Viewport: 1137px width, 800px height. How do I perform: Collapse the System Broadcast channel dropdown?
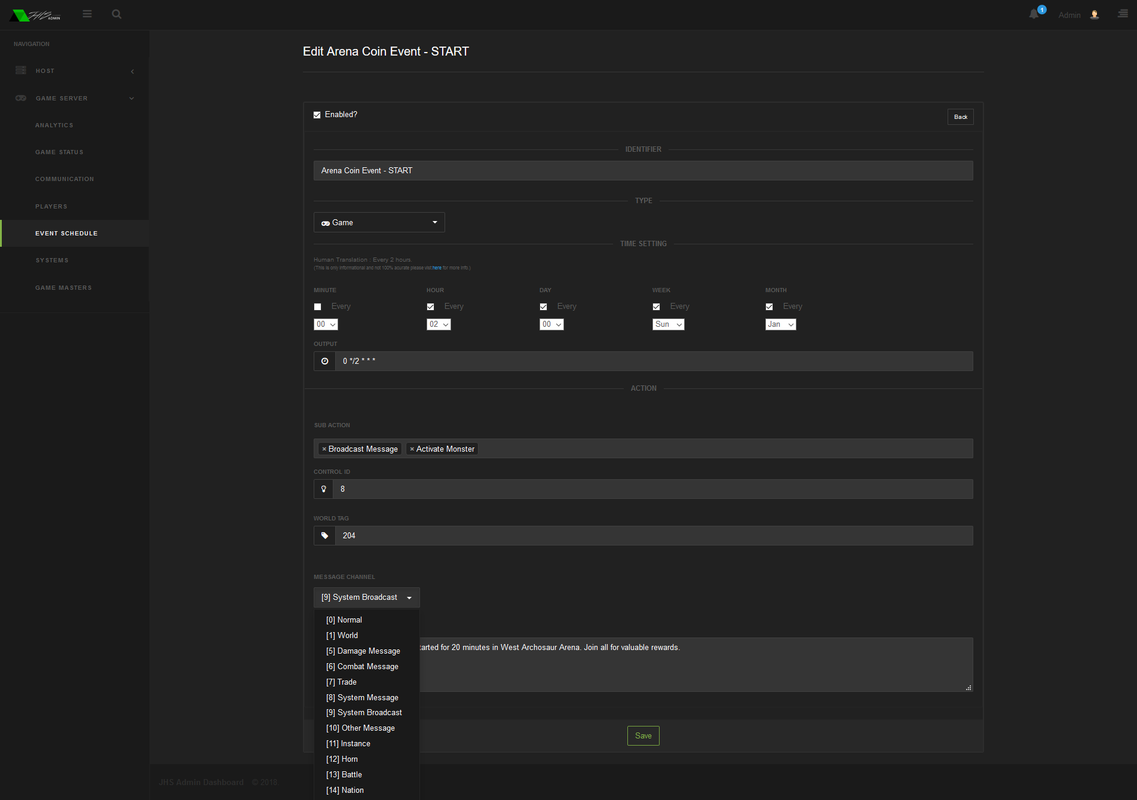366,598
